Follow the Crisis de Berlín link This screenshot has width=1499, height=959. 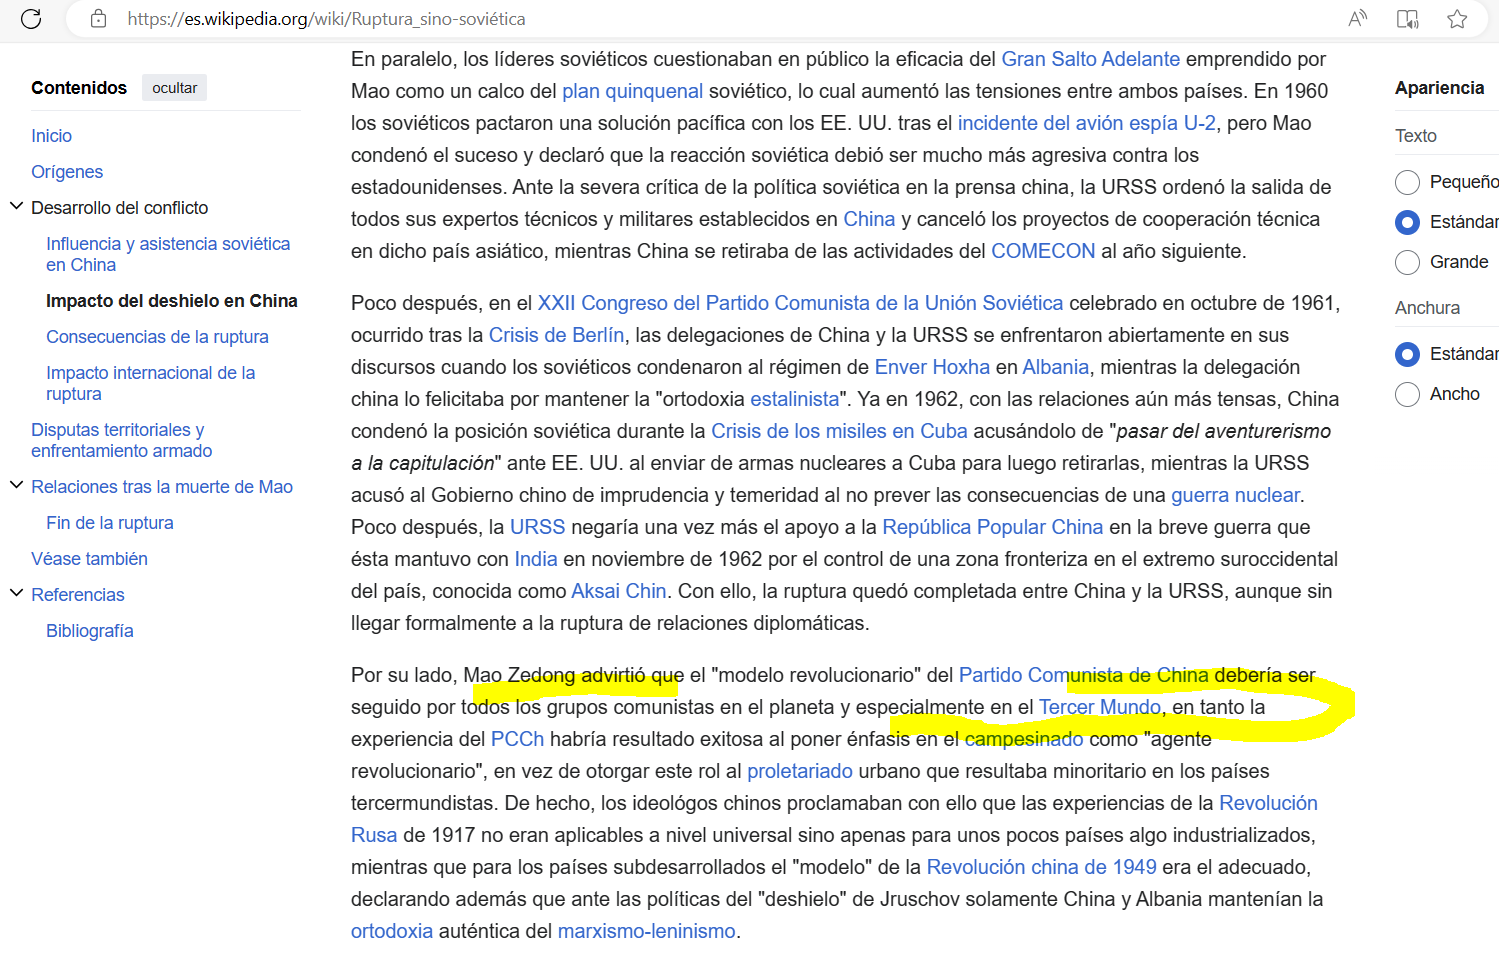click(x=556, y=335)
